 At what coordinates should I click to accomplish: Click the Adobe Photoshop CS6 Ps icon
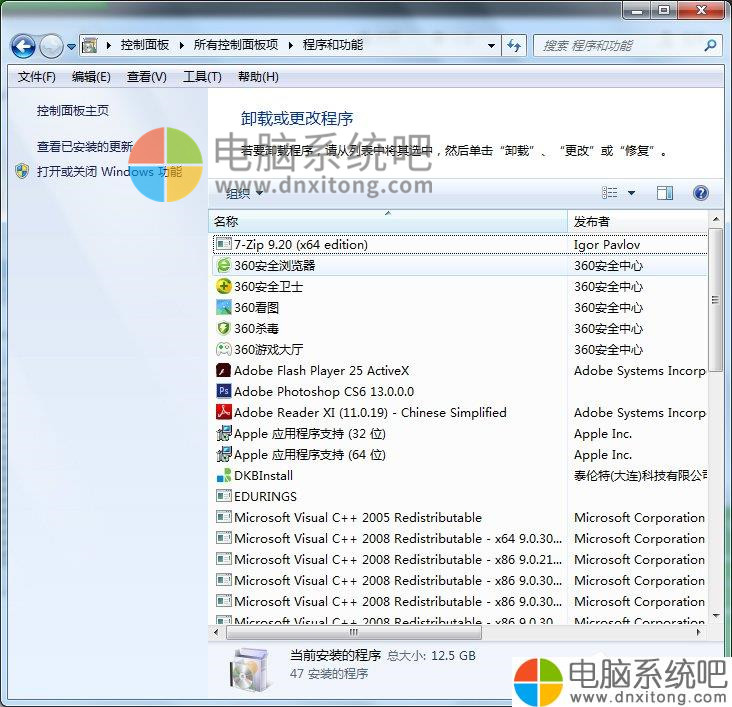pos(224,391)
